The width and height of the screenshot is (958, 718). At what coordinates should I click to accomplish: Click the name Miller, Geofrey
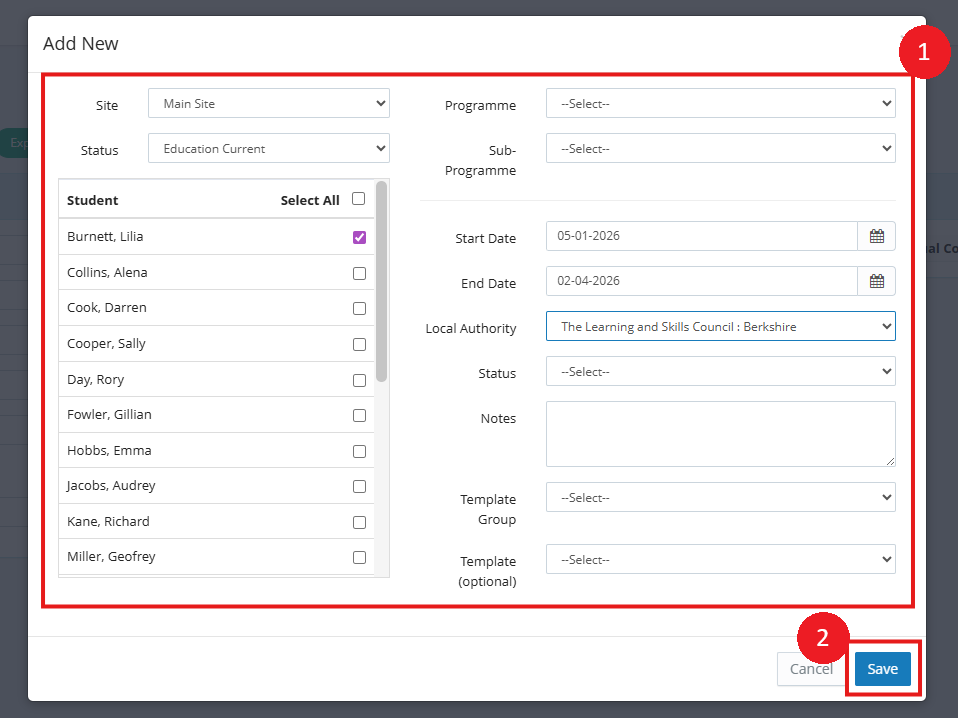point(111,556)
